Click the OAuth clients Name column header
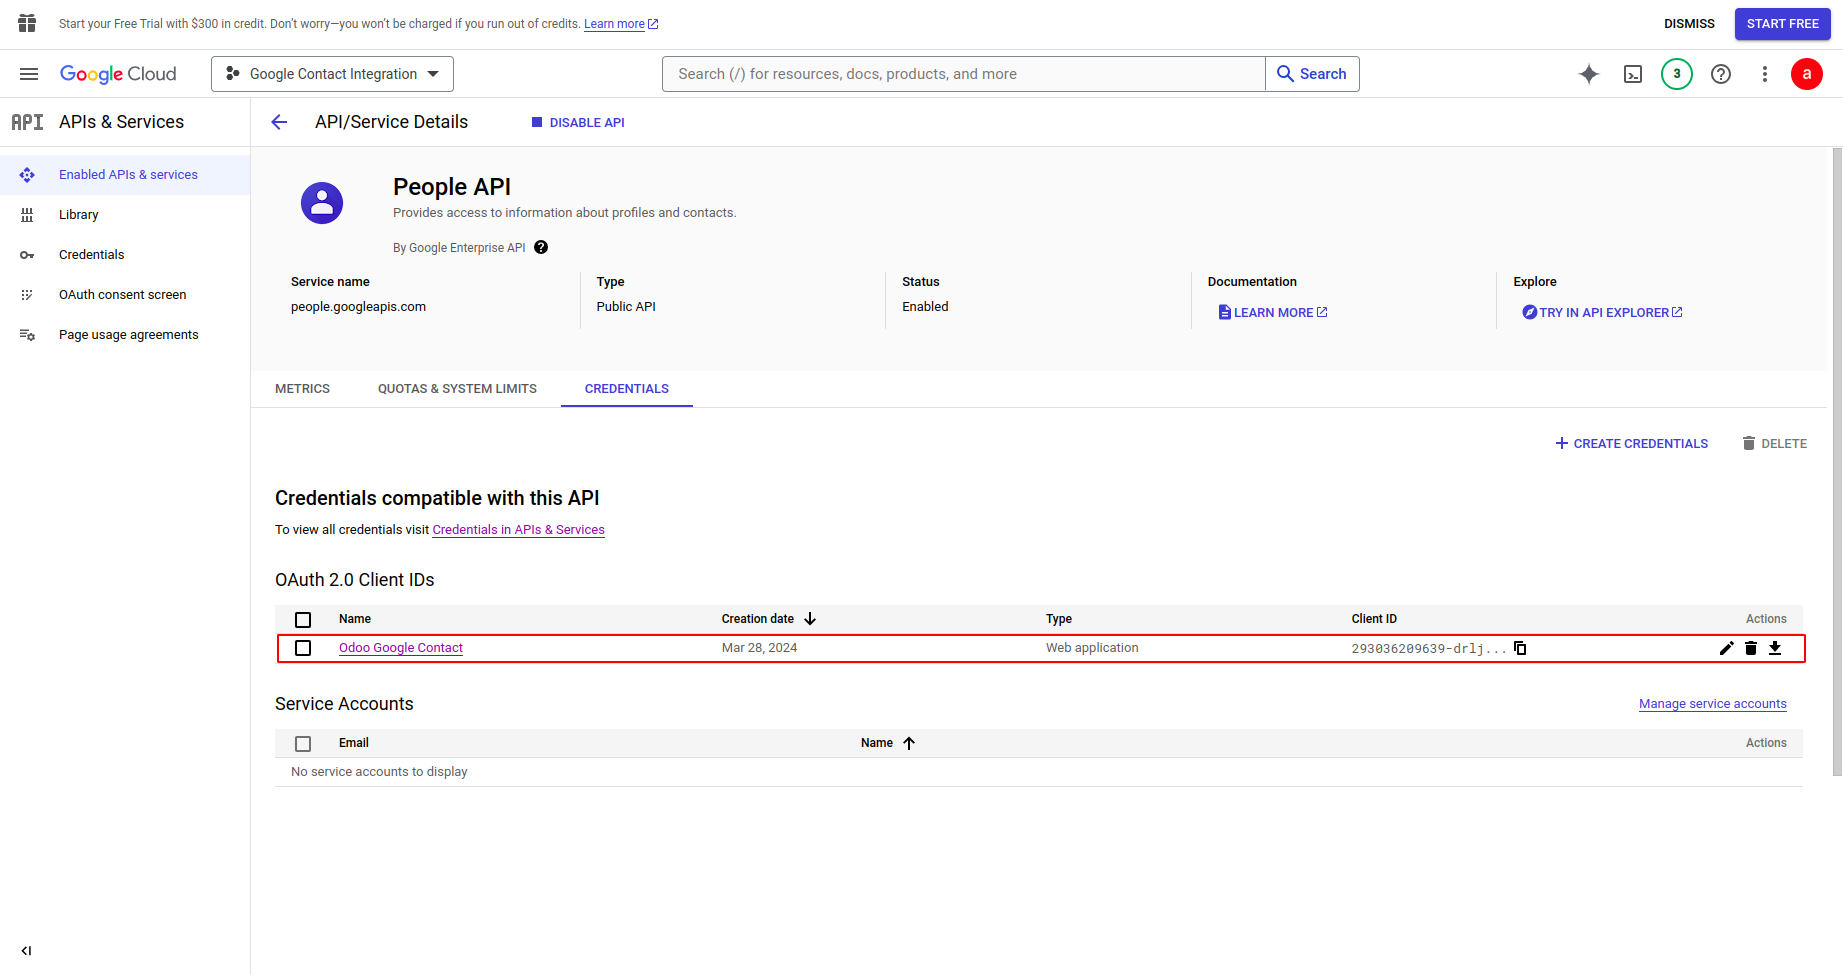This screenshot has width=1843, height=975. pyautogui.click(x=355, y=619)
